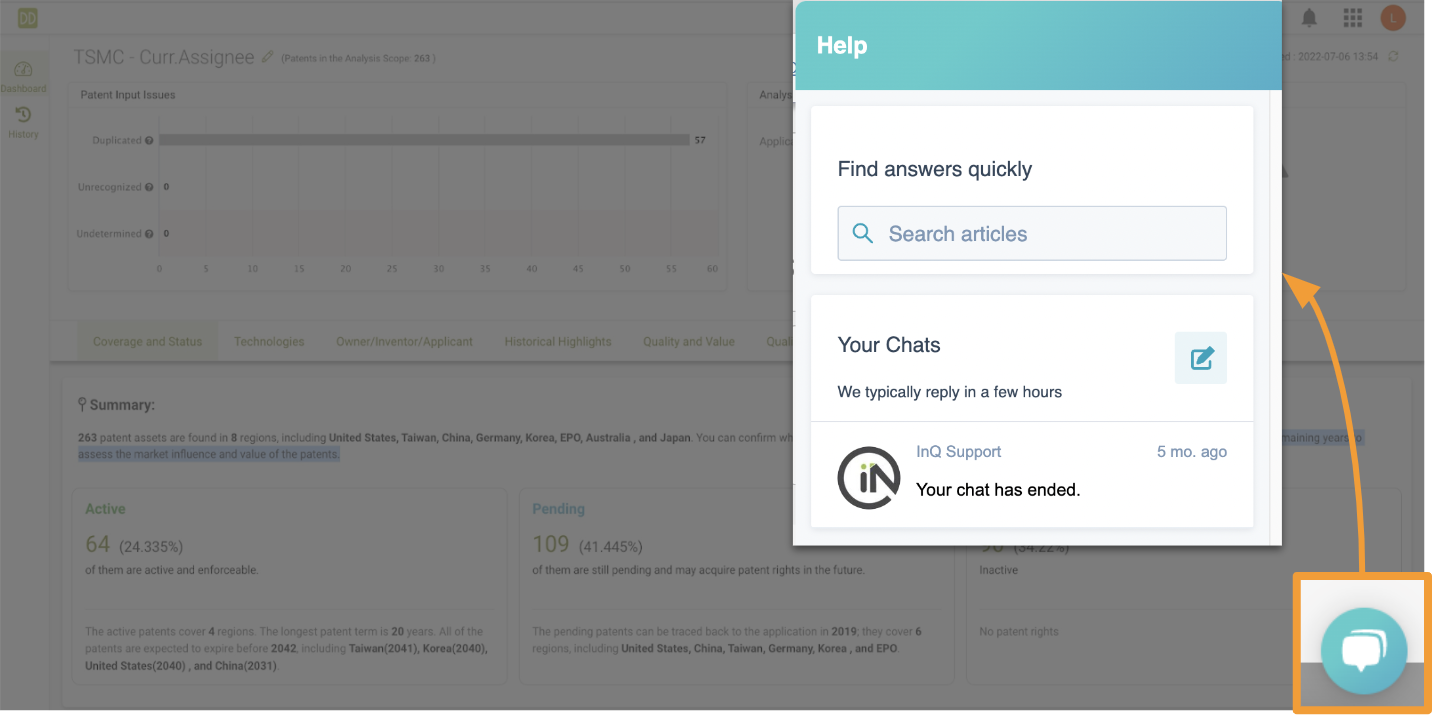Image resolution: width=1436 pixels, height=720 pixels.
Task: Start a new chat with compose icon
Action: click(1201, 358)
